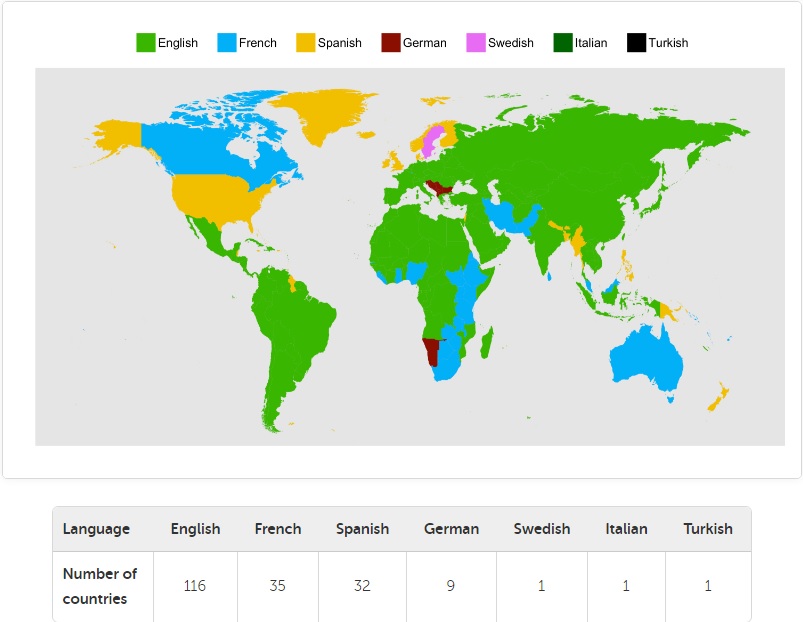
Task: Click the value 116 in the table
Action: coord(195,586)
